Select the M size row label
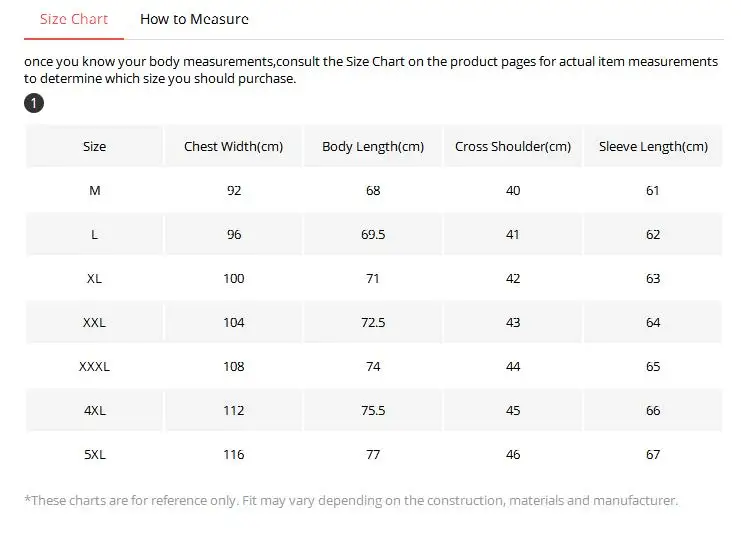Viewport: 741px width, 548px height. point(94,190)
